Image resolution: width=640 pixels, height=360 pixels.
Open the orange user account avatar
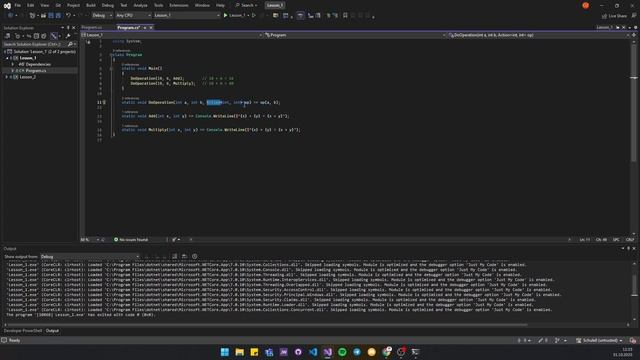(x=586, y=5)
